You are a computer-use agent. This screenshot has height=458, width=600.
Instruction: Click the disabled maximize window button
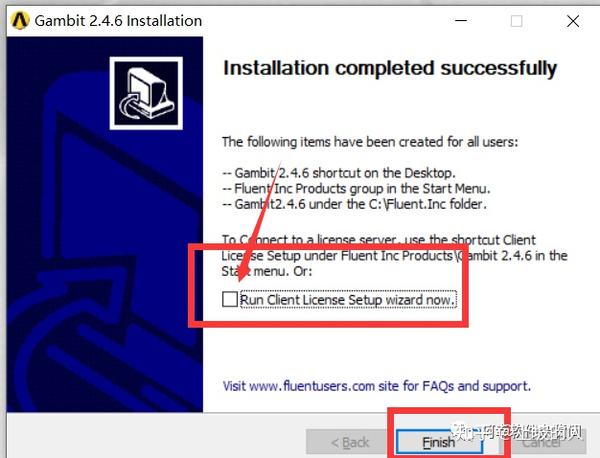517,21
